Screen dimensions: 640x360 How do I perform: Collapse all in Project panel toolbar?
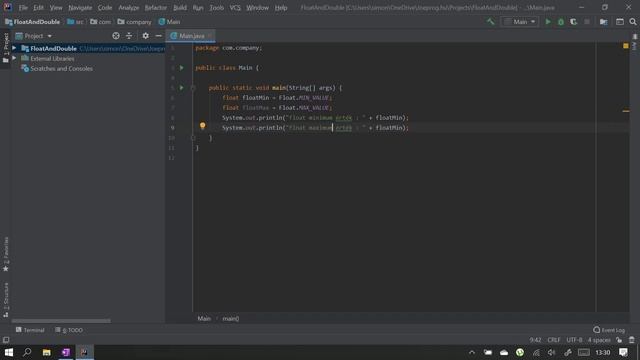(129, 36)
